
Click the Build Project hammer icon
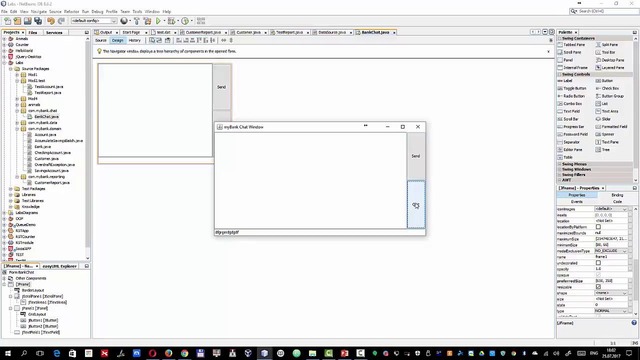137,21
